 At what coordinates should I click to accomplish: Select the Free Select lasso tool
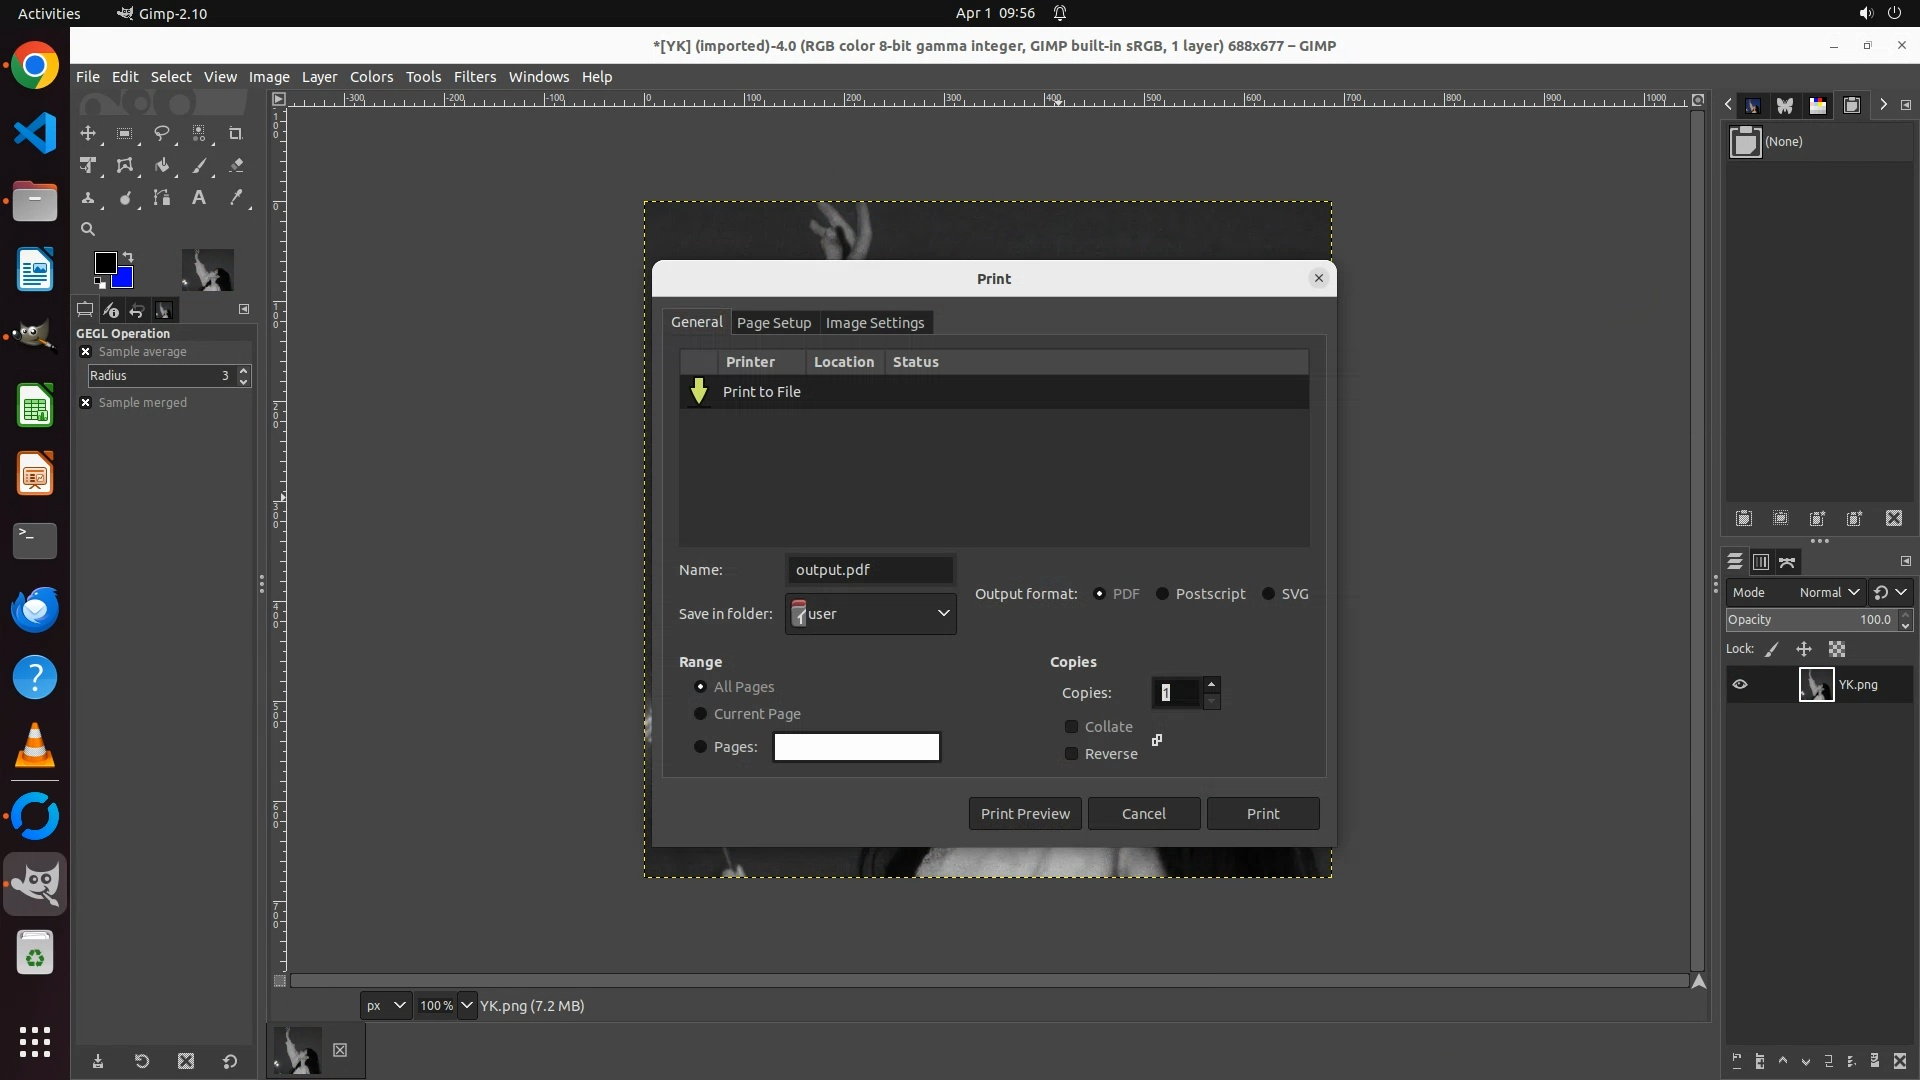click(x=161, y=133)
